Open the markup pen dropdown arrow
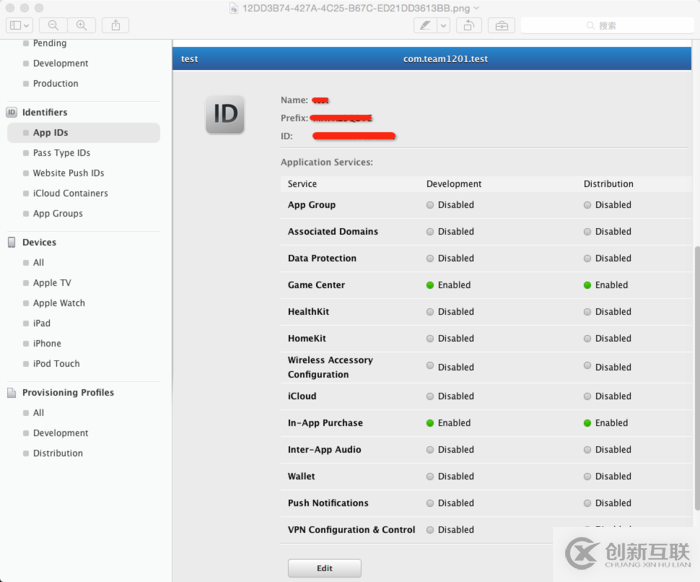Viewport: 700px width, 582px height. [443, 25]
